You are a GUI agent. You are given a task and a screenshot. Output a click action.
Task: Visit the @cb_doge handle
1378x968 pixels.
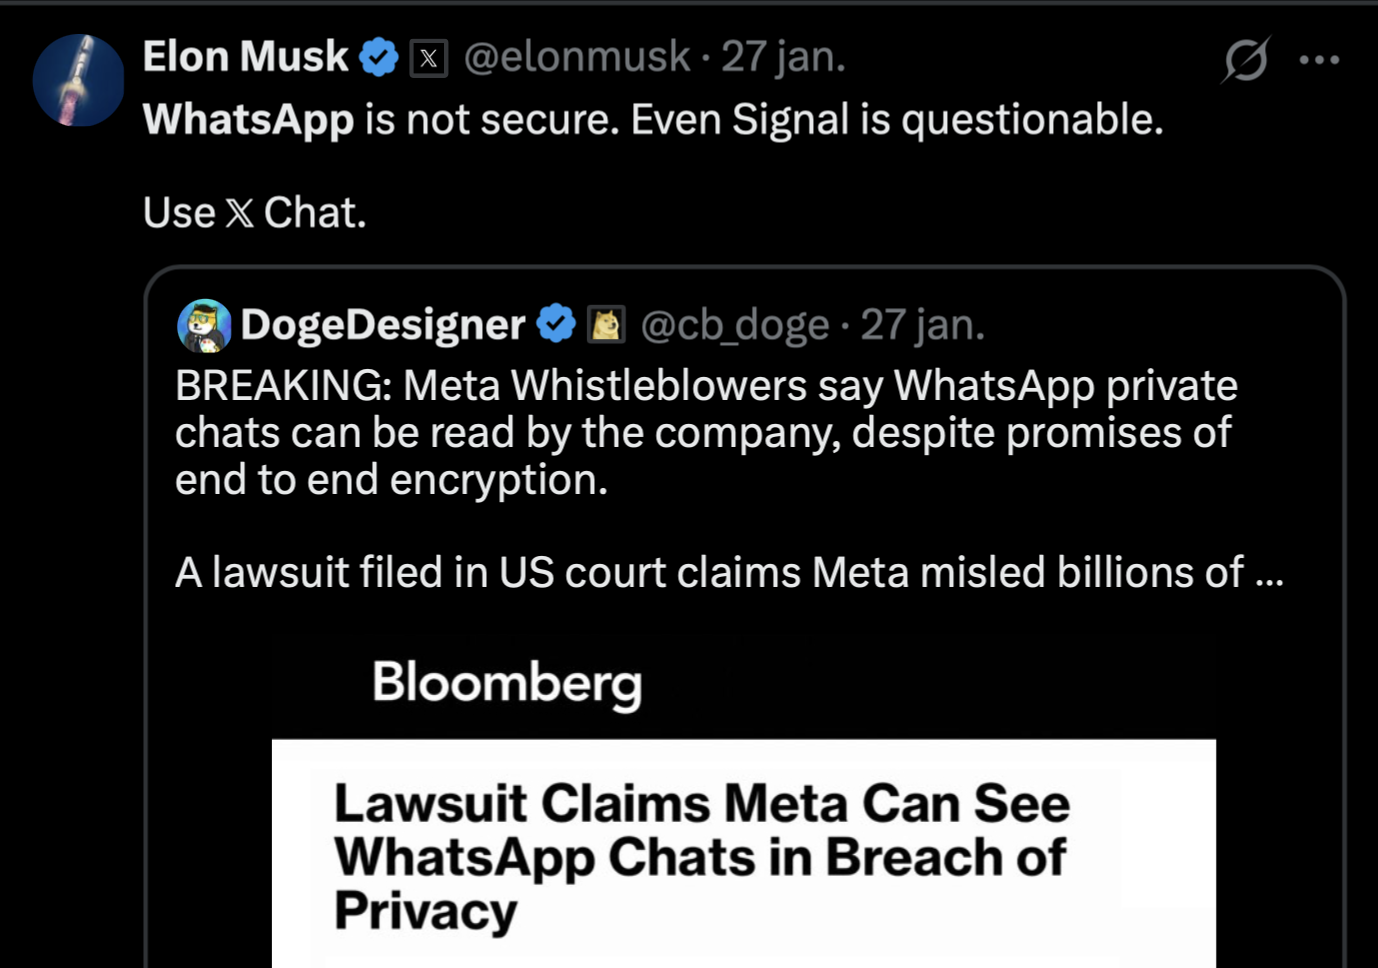[734, 324]
